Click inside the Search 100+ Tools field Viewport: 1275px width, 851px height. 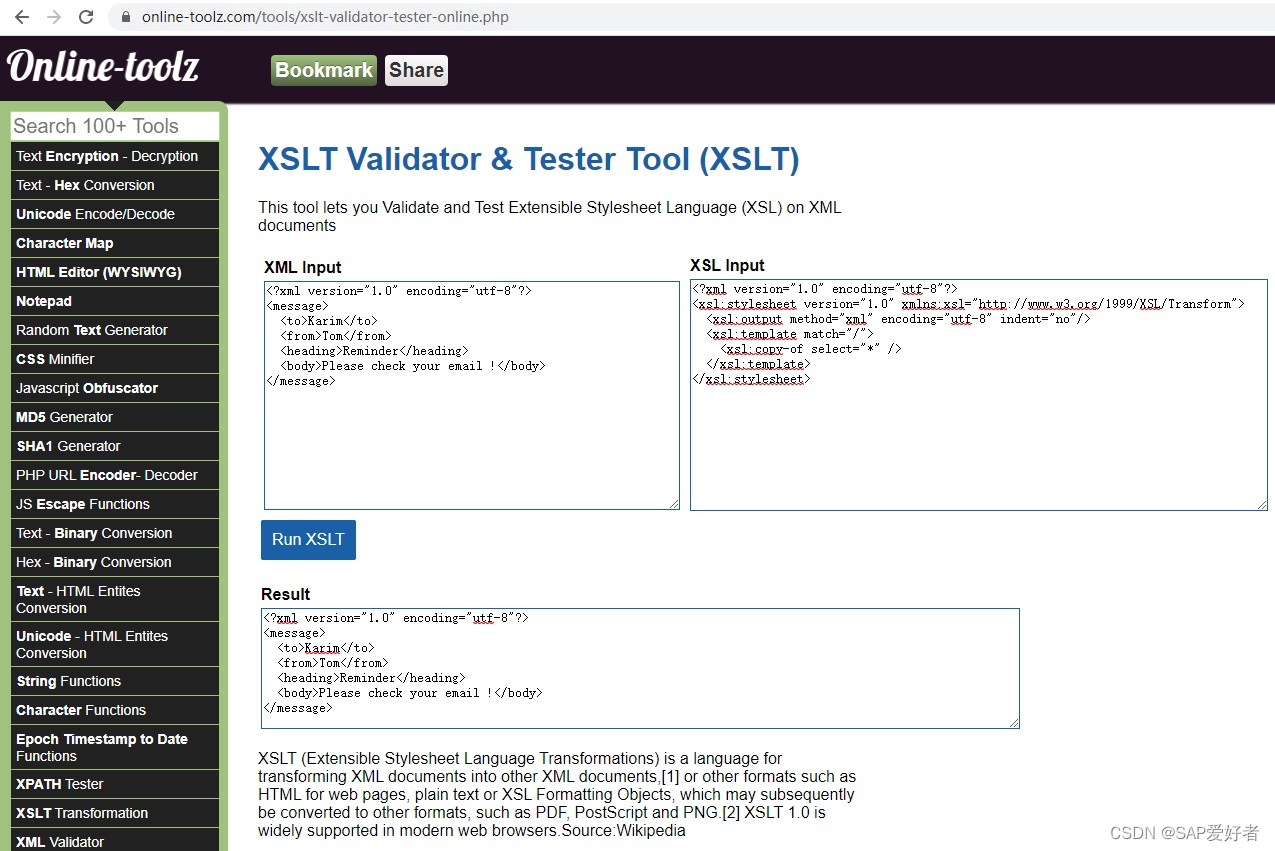pos(114,125)
